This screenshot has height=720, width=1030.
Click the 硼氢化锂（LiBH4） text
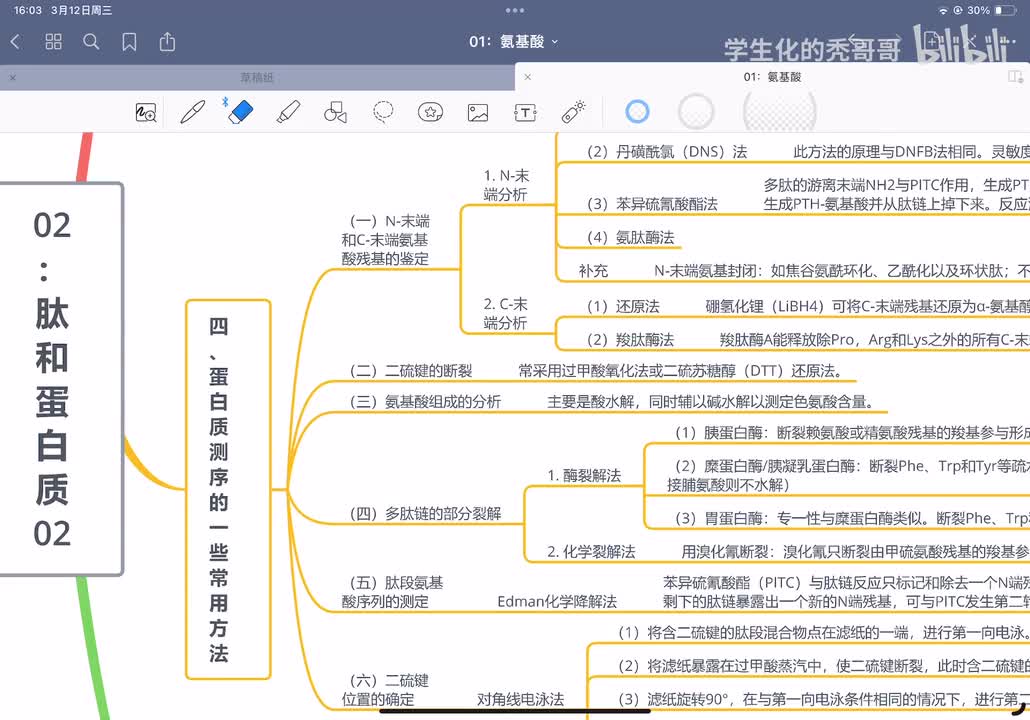pos(765,306)
